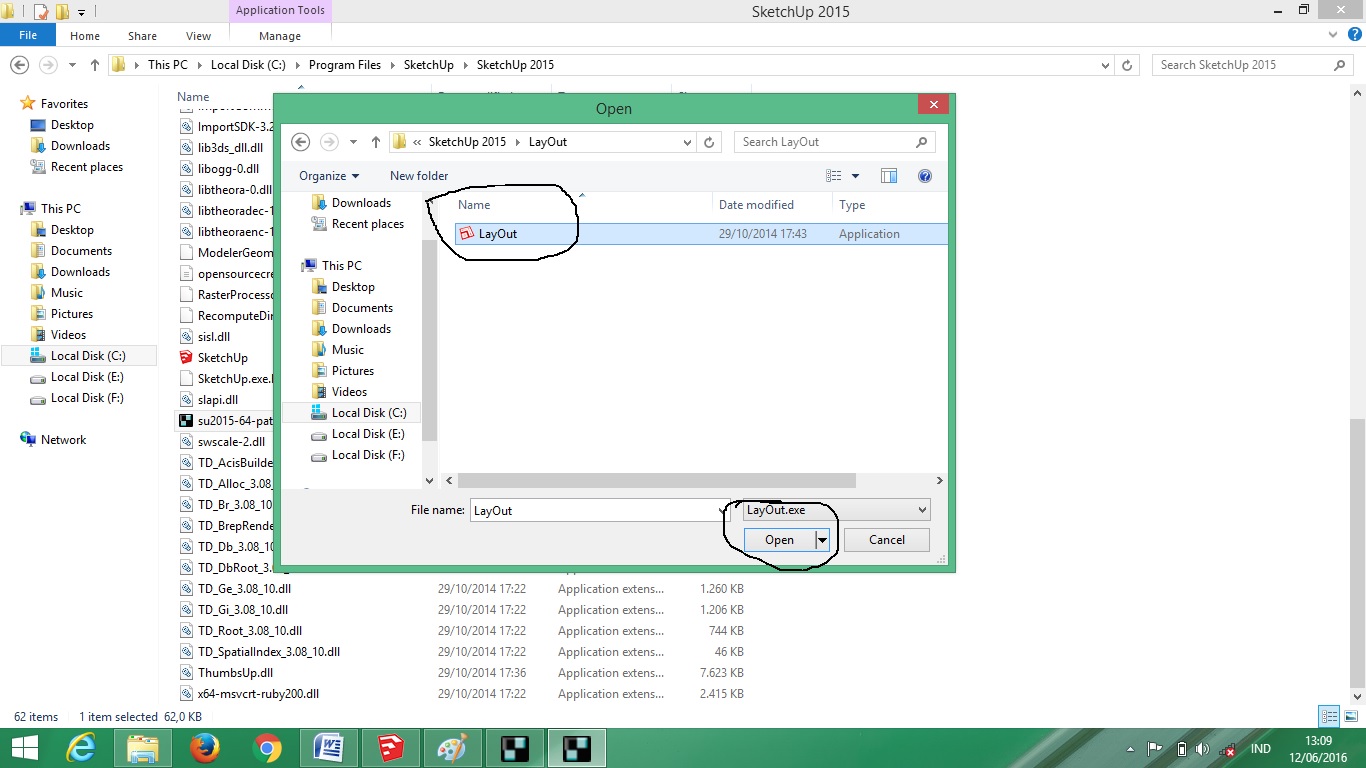Select Local Disk (C:) in Open dialog tree
This screenshot has width=1366, height=768.
pos(369,413)
